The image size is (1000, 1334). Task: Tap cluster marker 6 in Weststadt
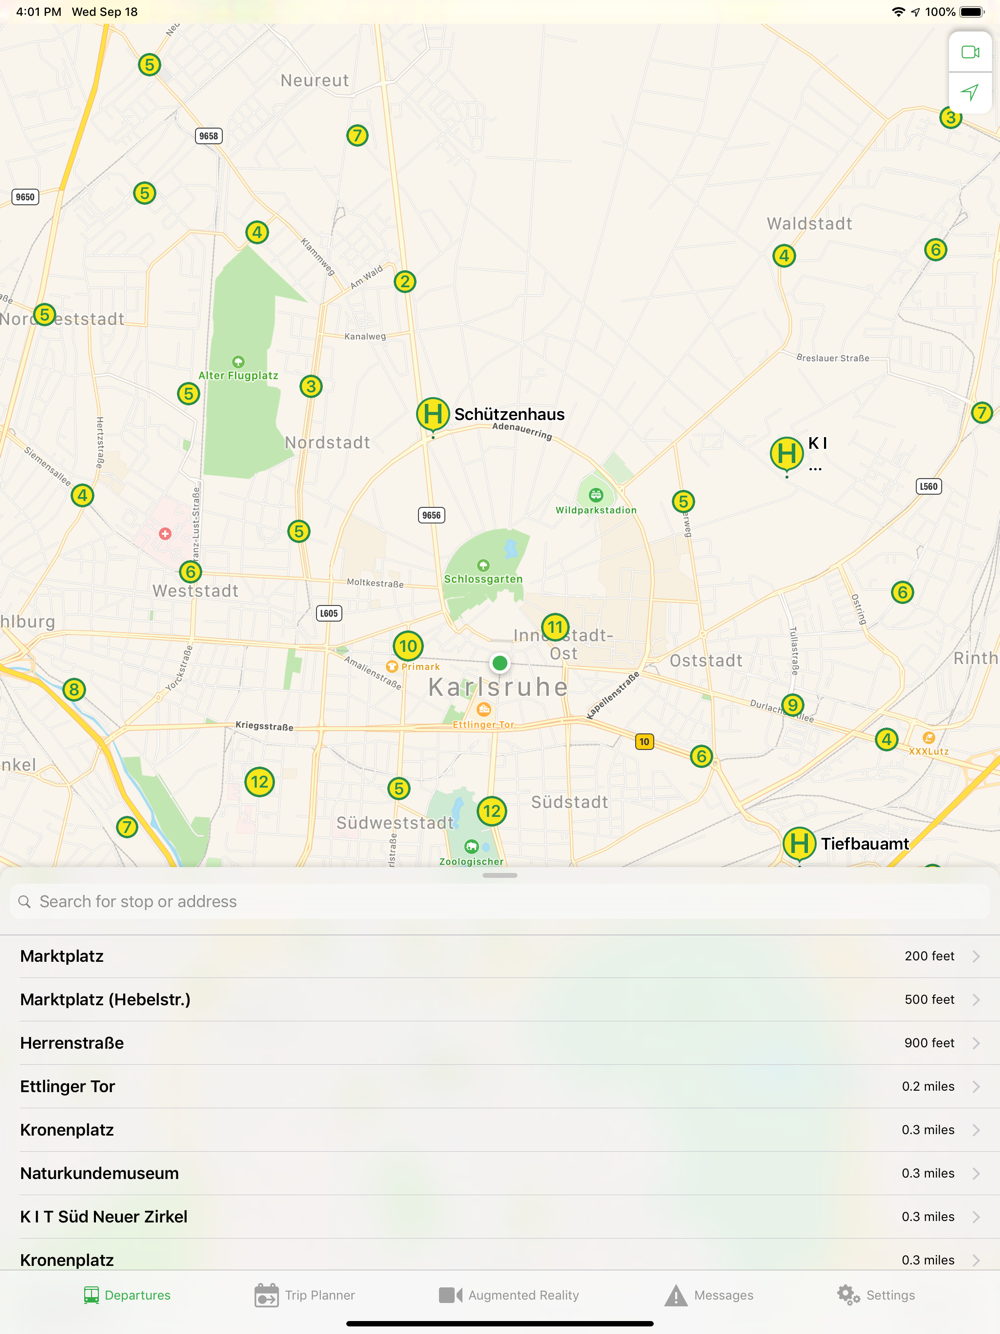(190, 572)
